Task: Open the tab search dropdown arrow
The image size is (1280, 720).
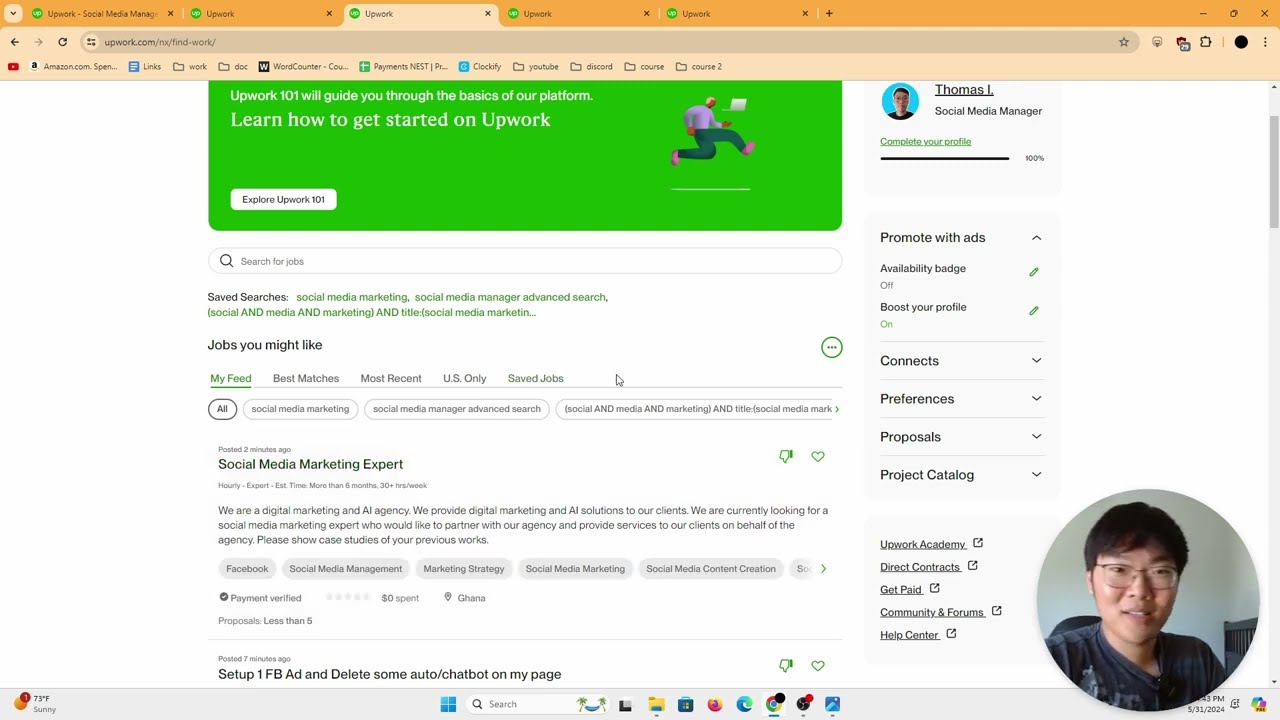Action: coord(13,14)
